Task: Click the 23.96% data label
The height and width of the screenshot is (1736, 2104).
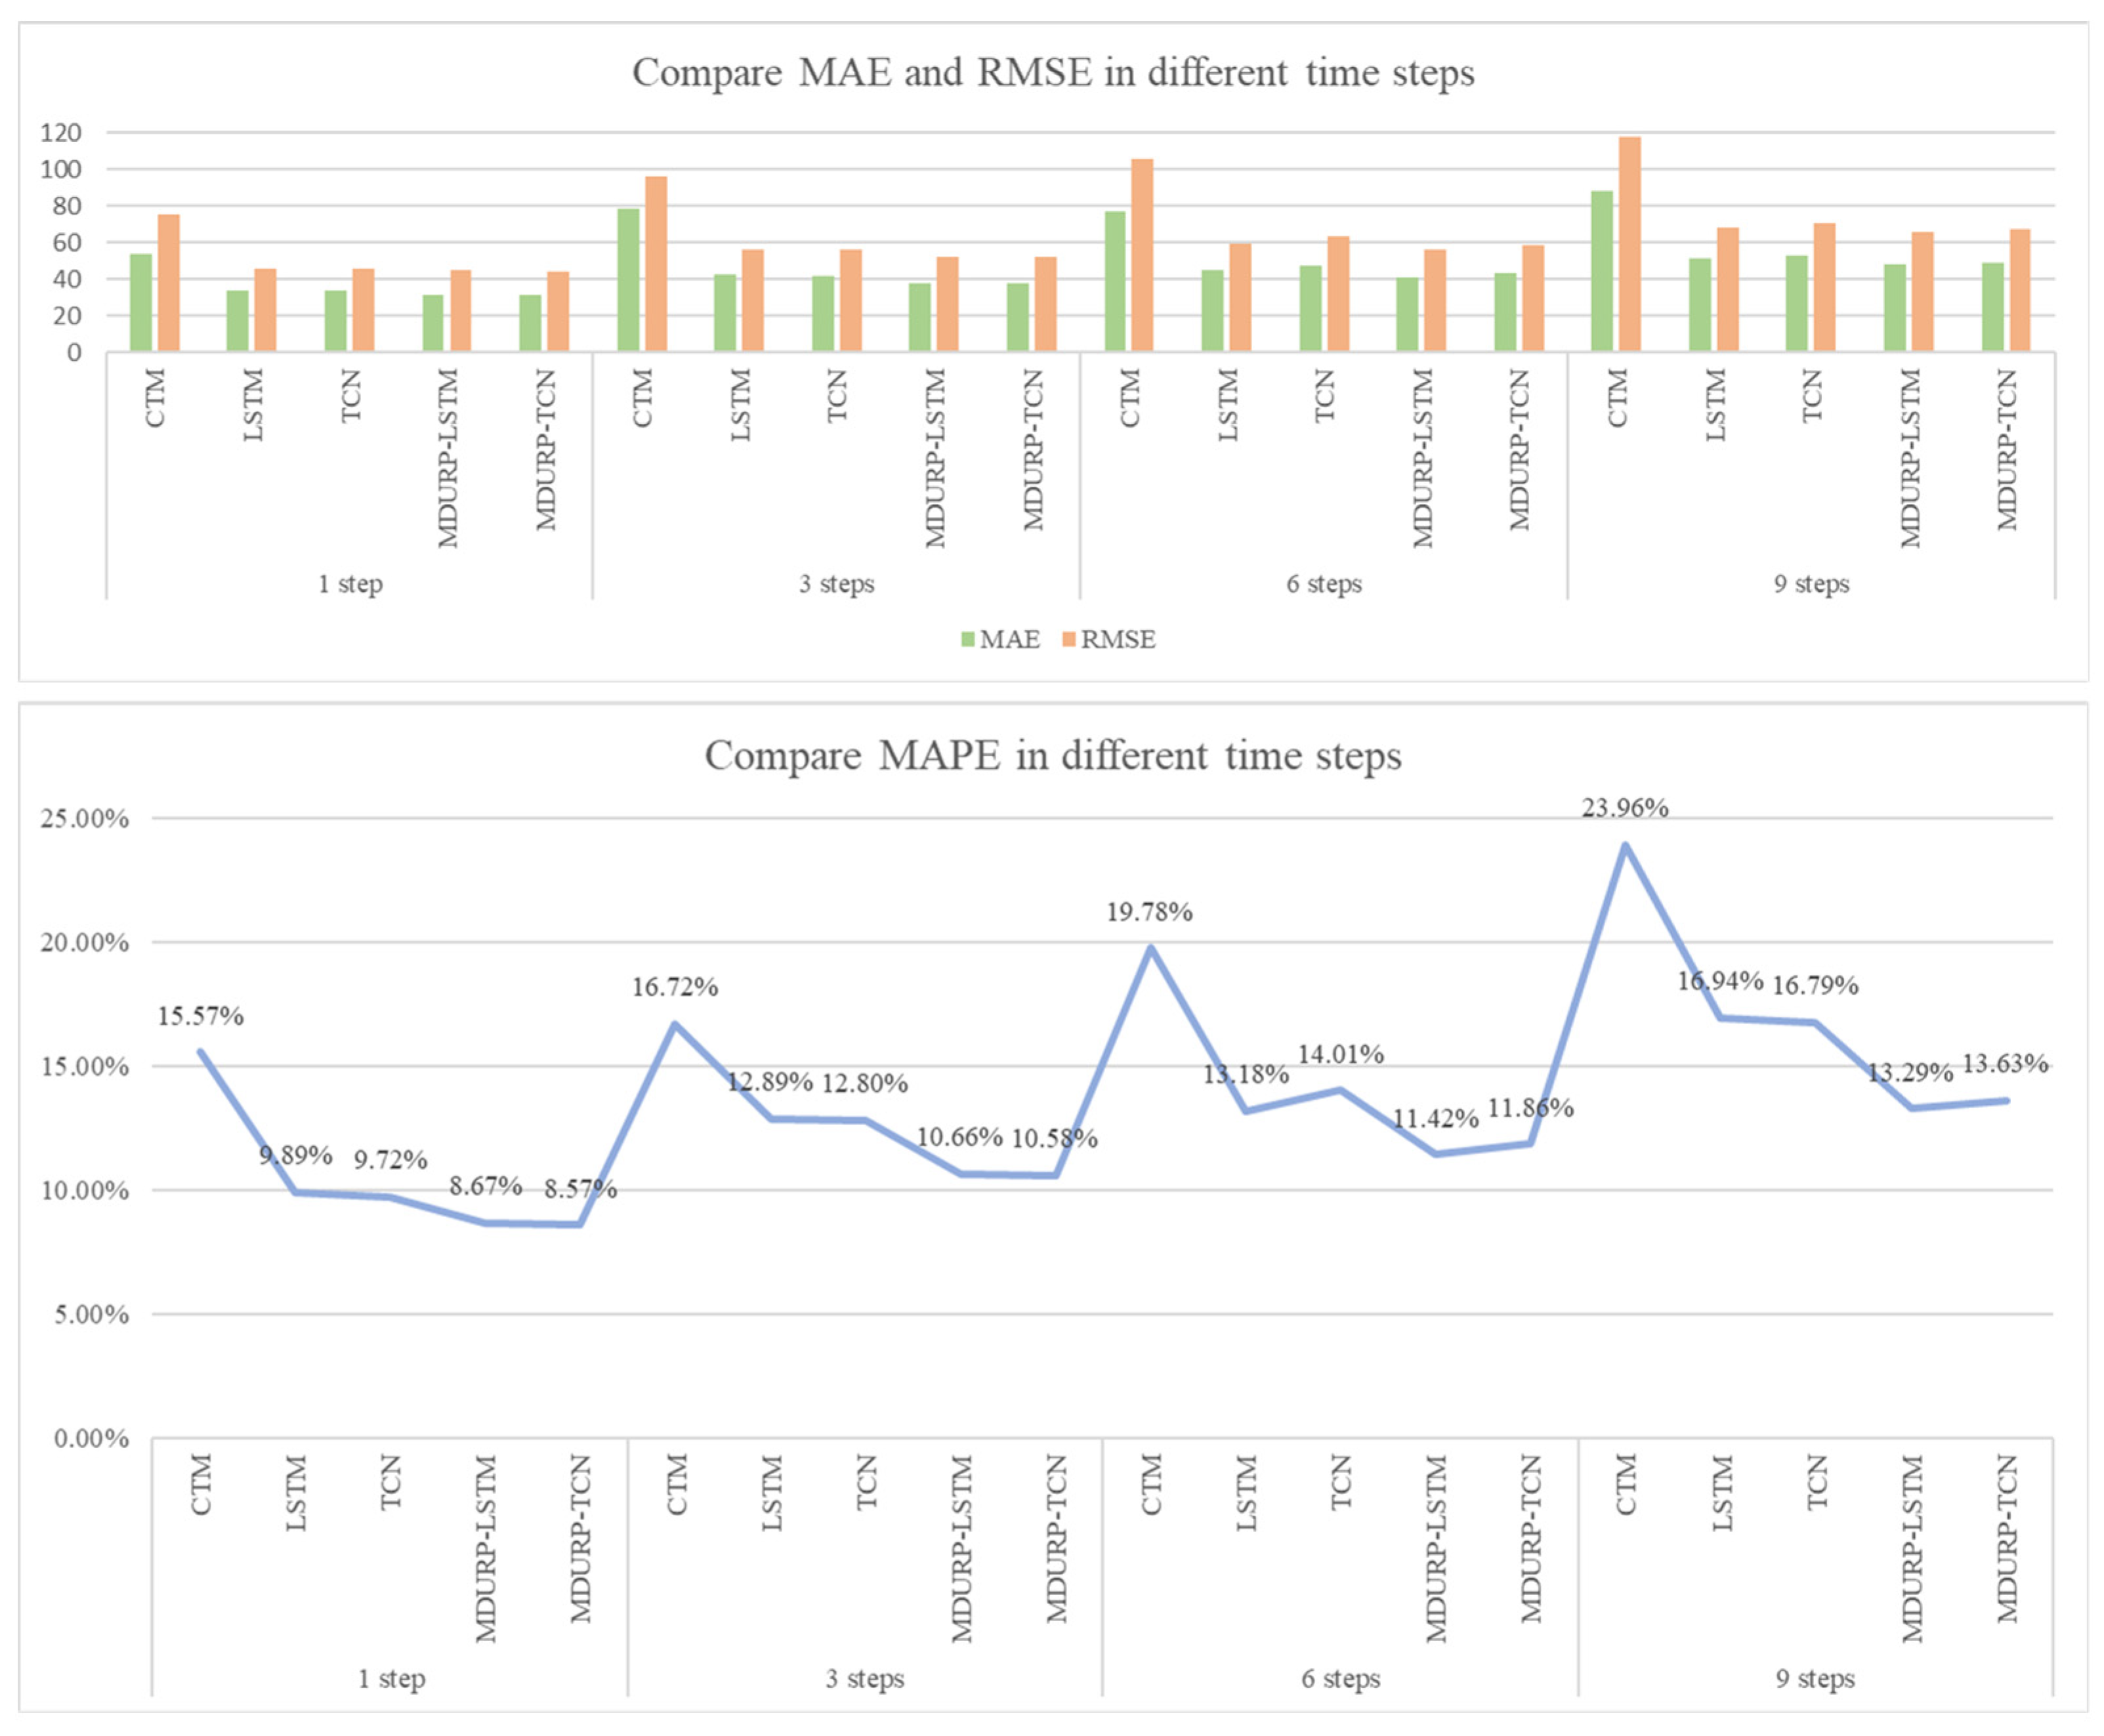Action: click(x=1624, y=808)
